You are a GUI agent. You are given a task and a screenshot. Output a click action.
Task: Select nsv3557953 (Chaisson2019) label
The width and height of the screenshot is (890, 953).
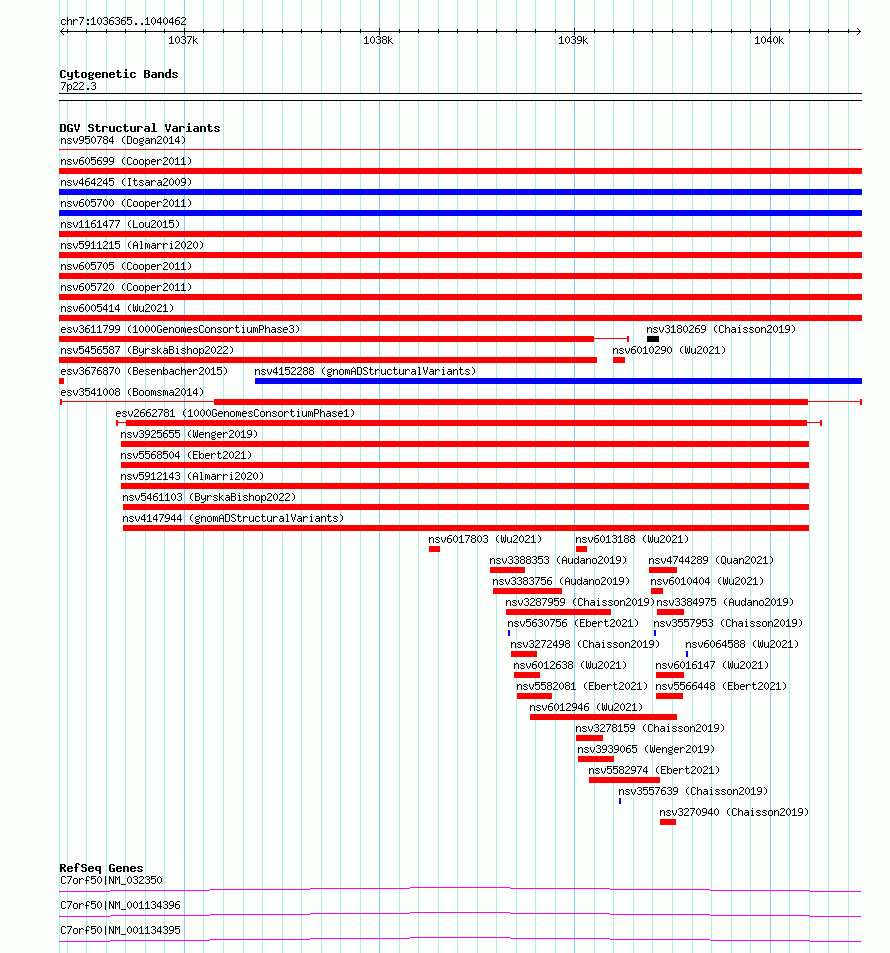pos(728,624)
